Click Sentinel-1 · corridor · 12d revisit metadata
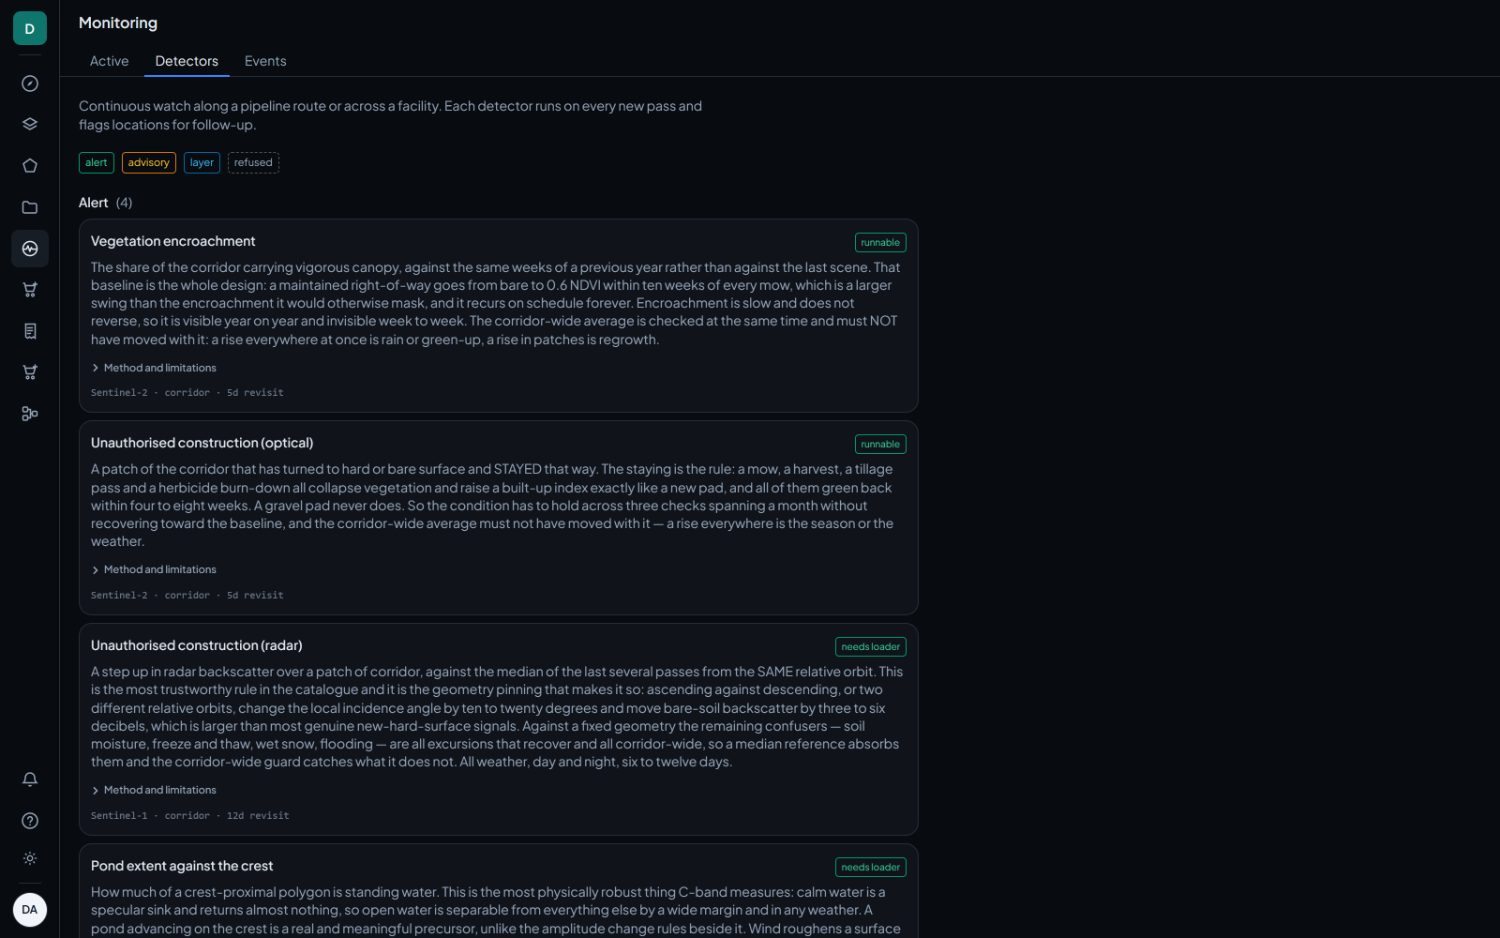 (190, 816)
